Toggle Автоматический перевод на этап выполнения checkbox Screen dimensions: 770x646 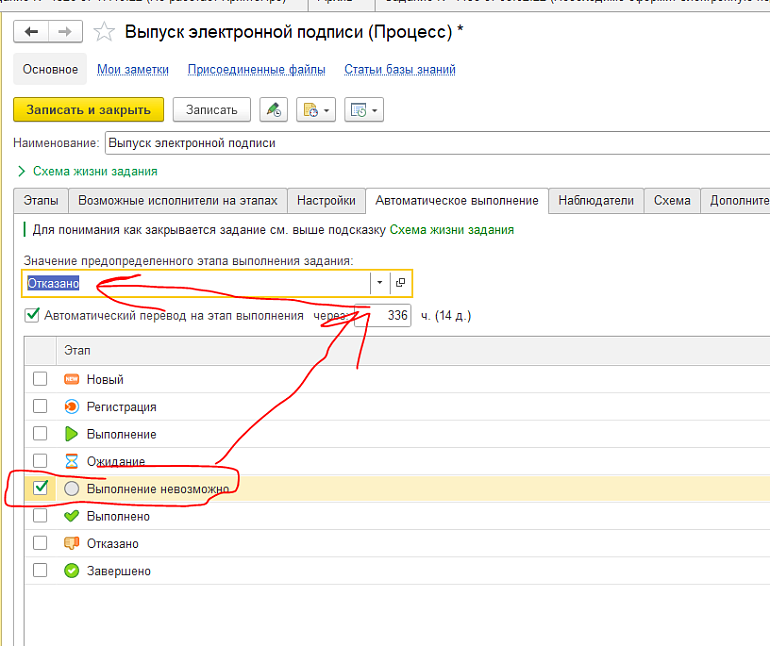coord(33,315)
